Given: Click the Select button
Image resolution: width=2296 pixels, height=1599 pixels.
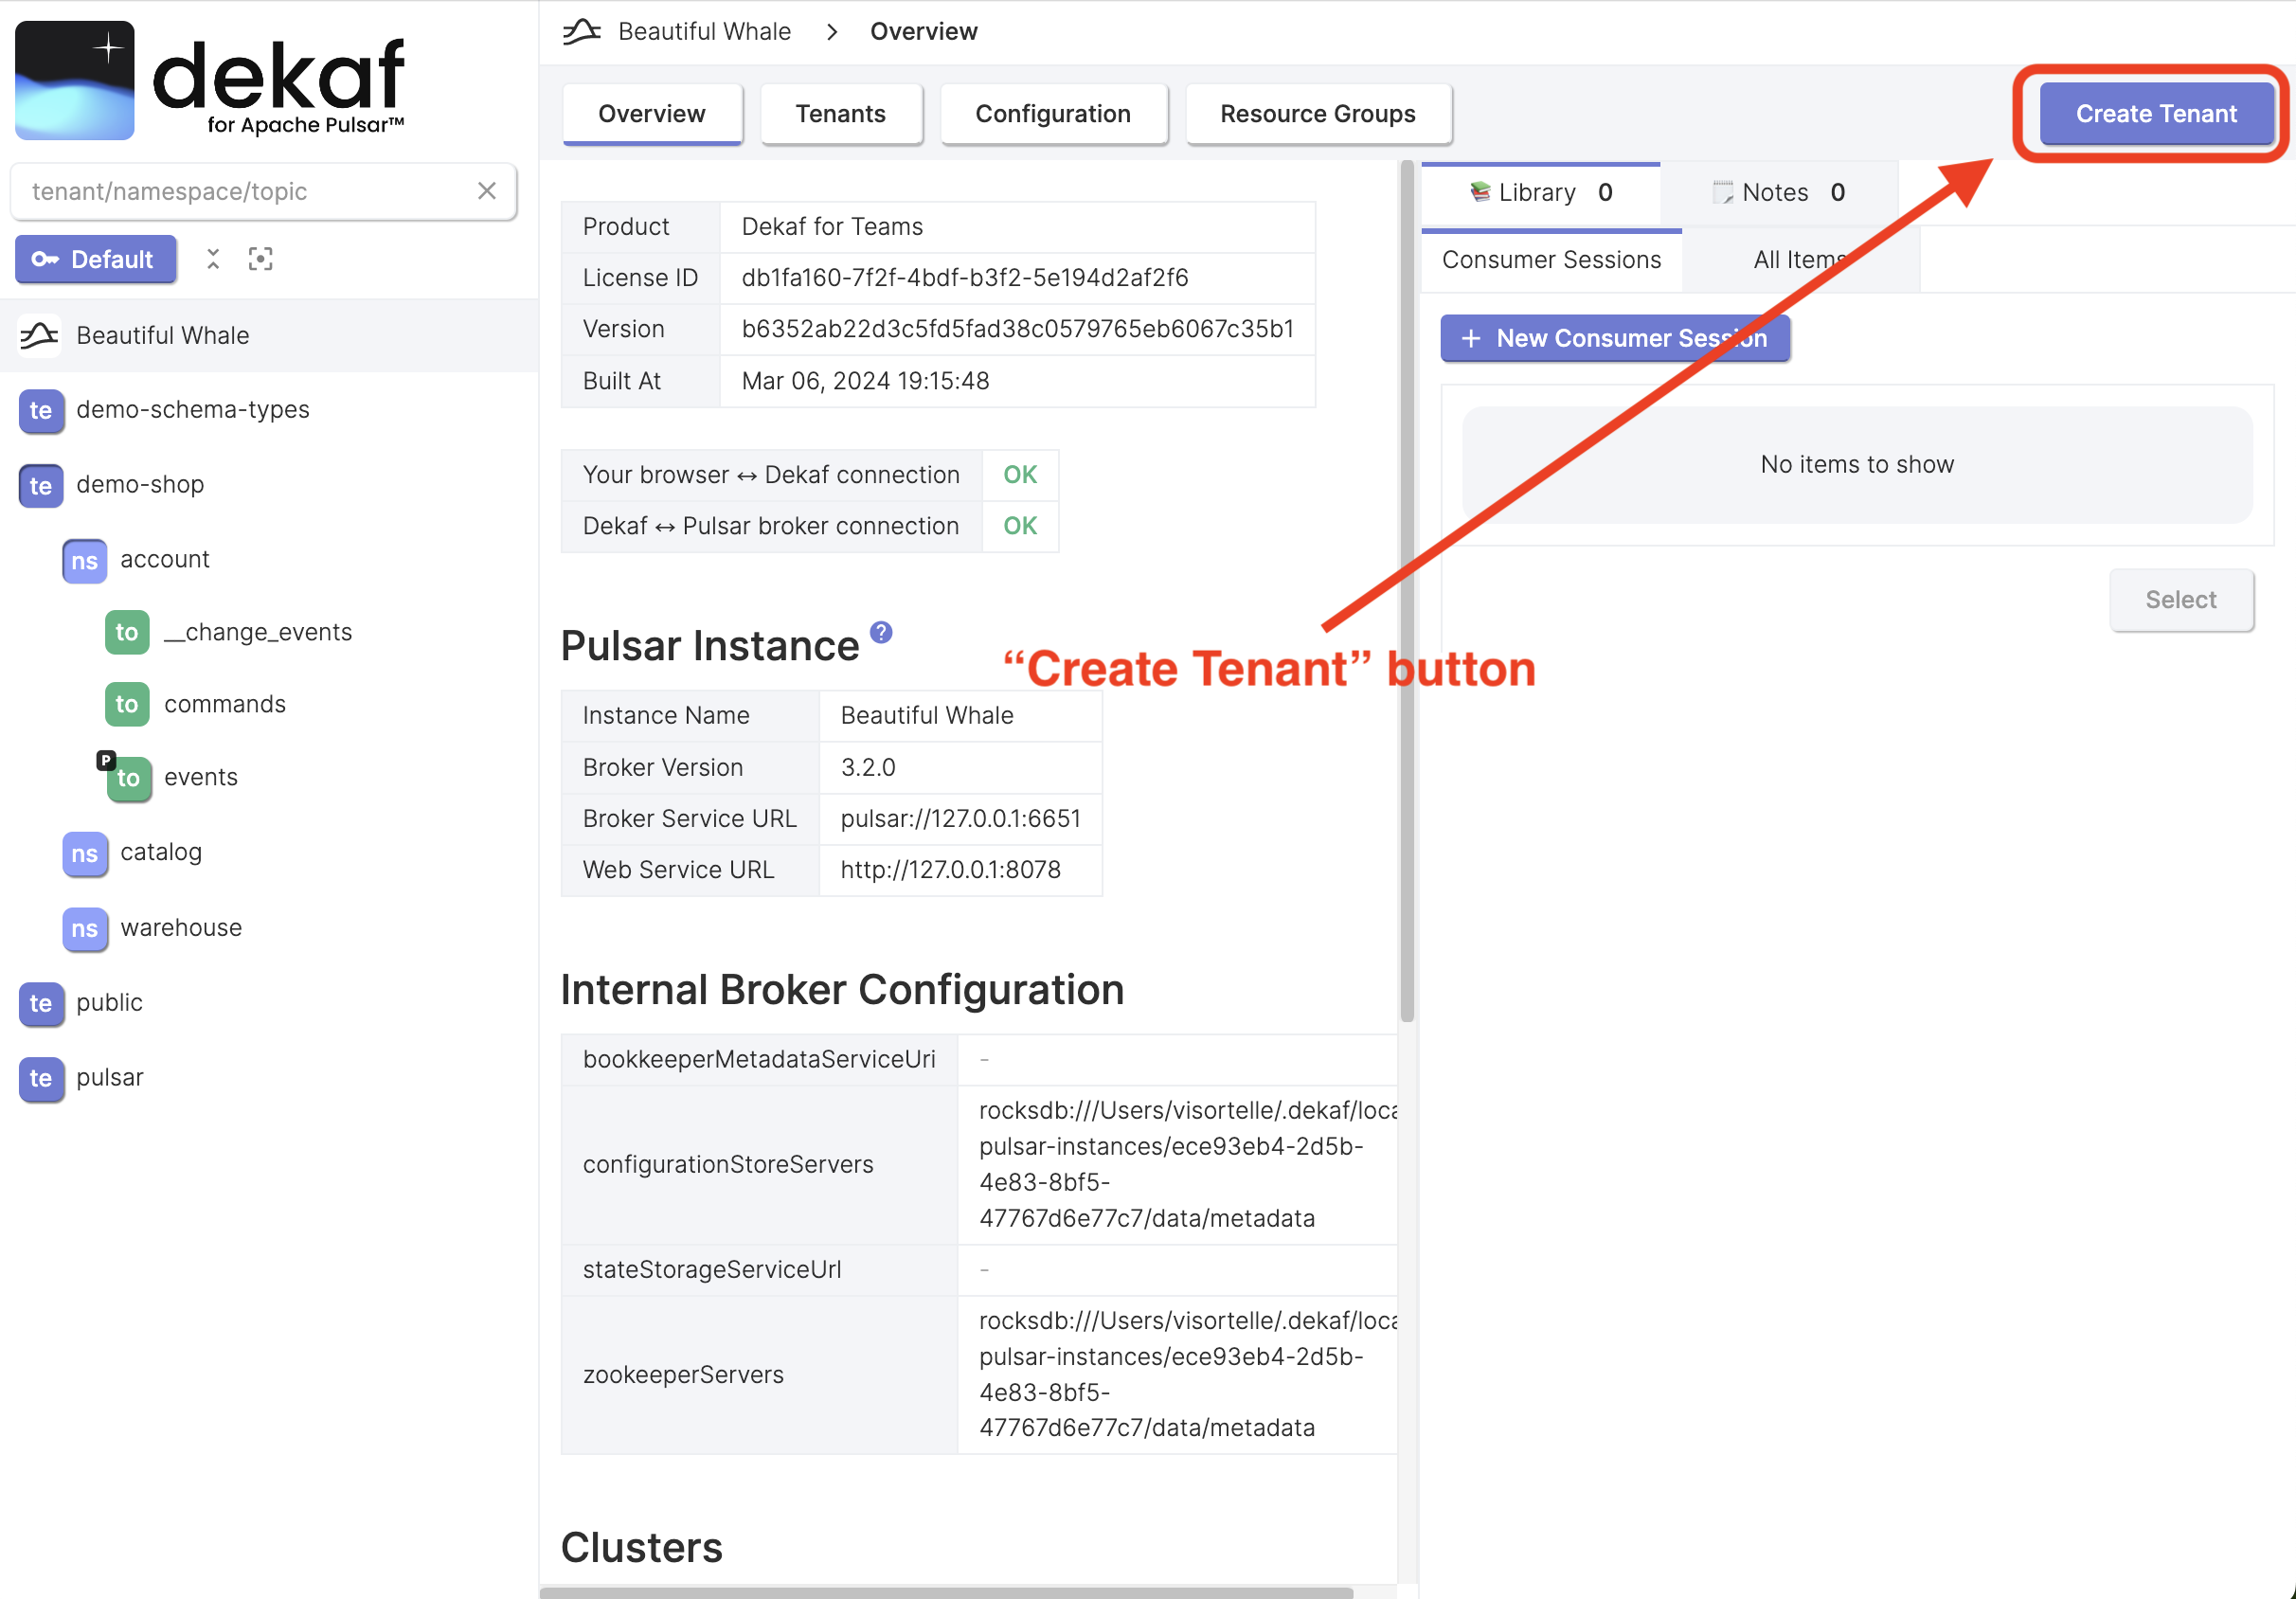Looking at the screenshot, I should 2181,600.
